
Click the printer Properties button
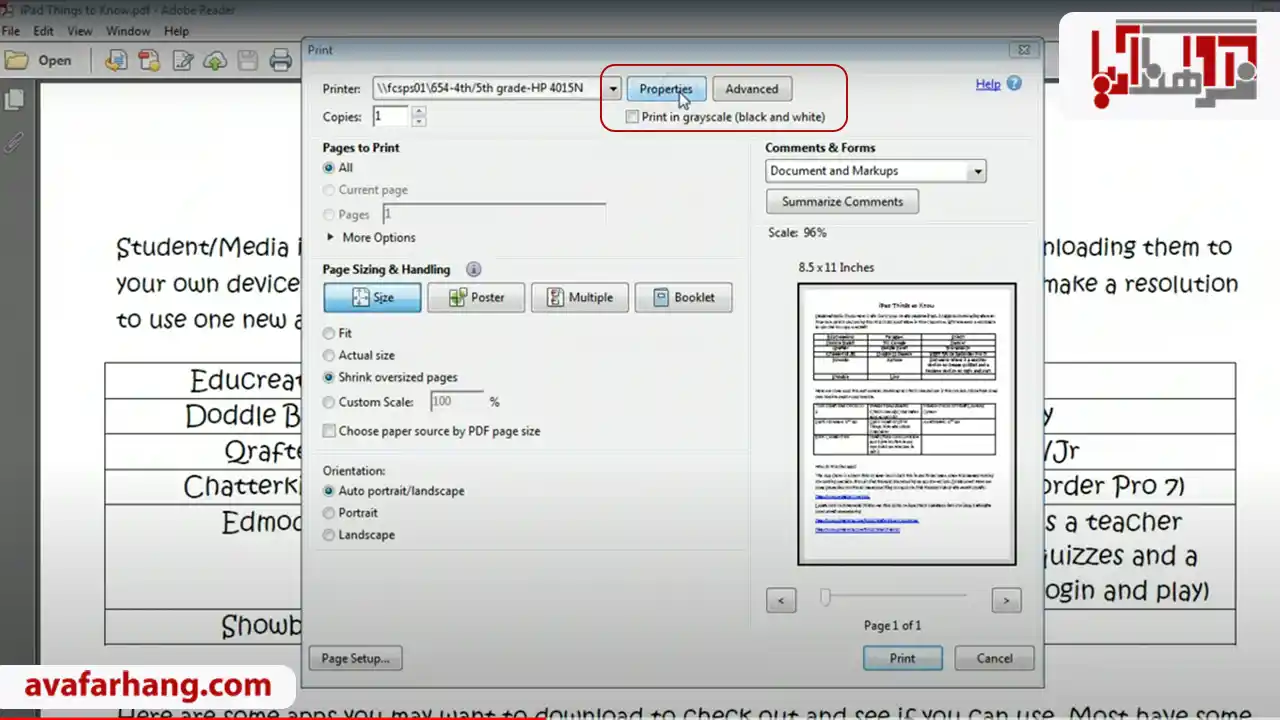(666, 89)
